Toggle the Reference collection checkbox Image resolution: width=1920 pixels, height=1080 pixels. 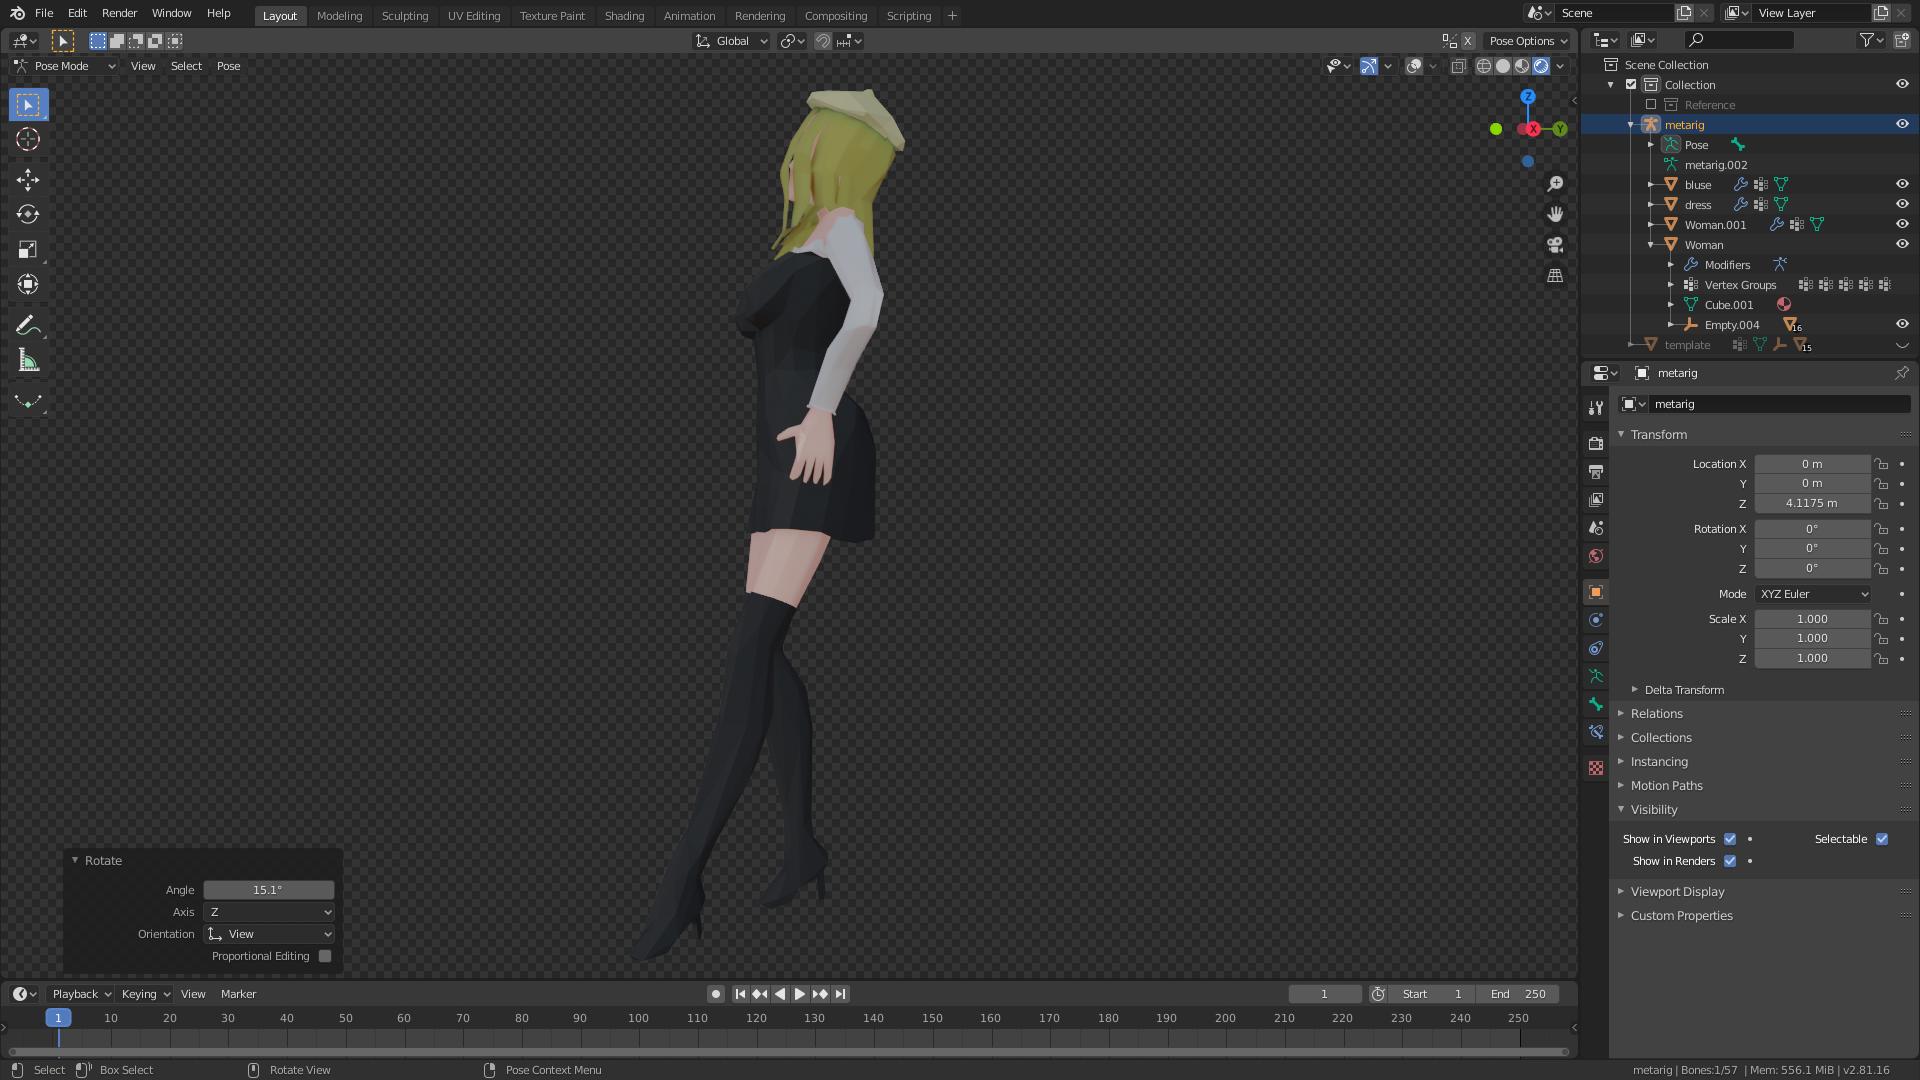[1651, 104]
